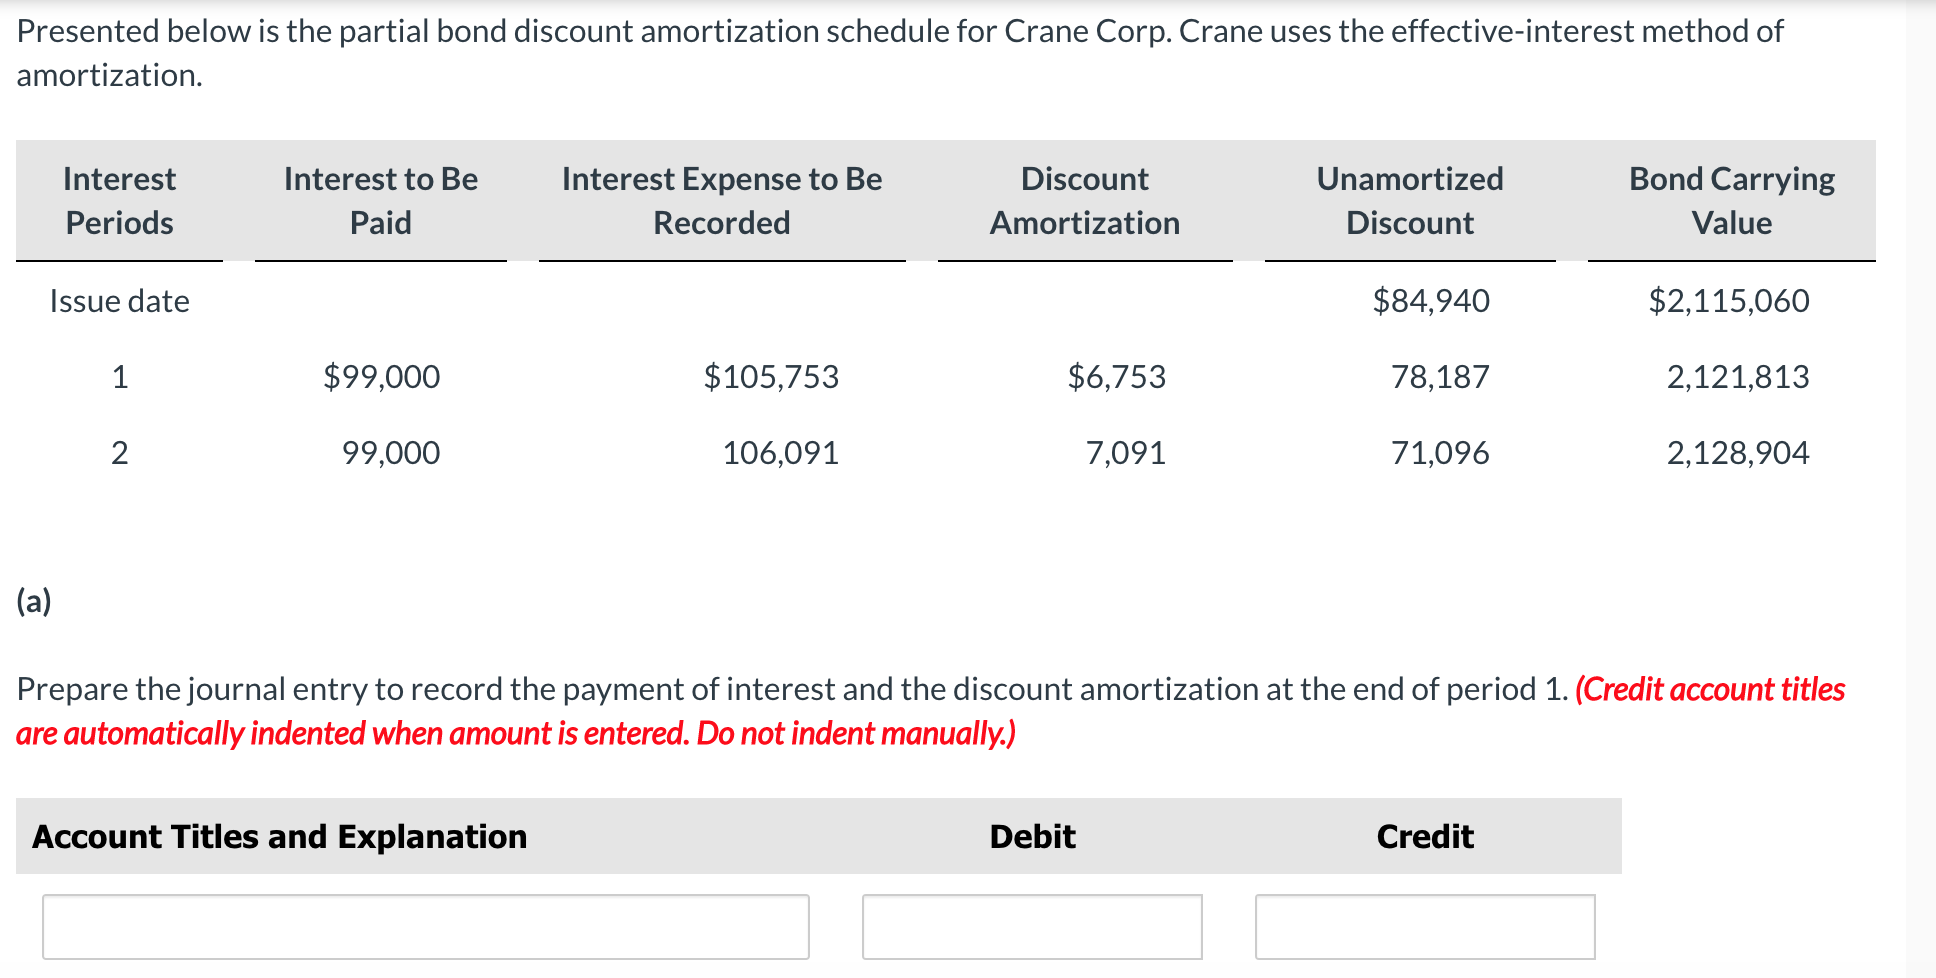Select the part (a) label

coord(35,600)
